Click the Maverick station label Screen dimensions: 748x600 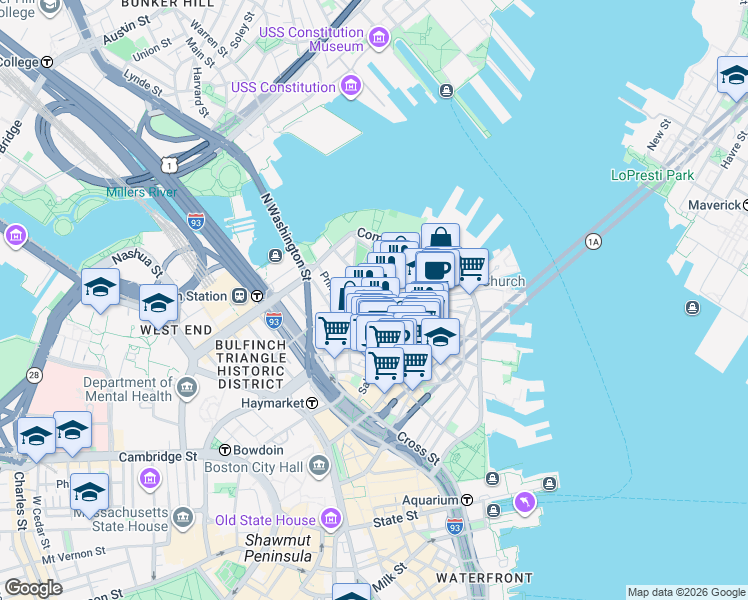(x=714, y=205)
